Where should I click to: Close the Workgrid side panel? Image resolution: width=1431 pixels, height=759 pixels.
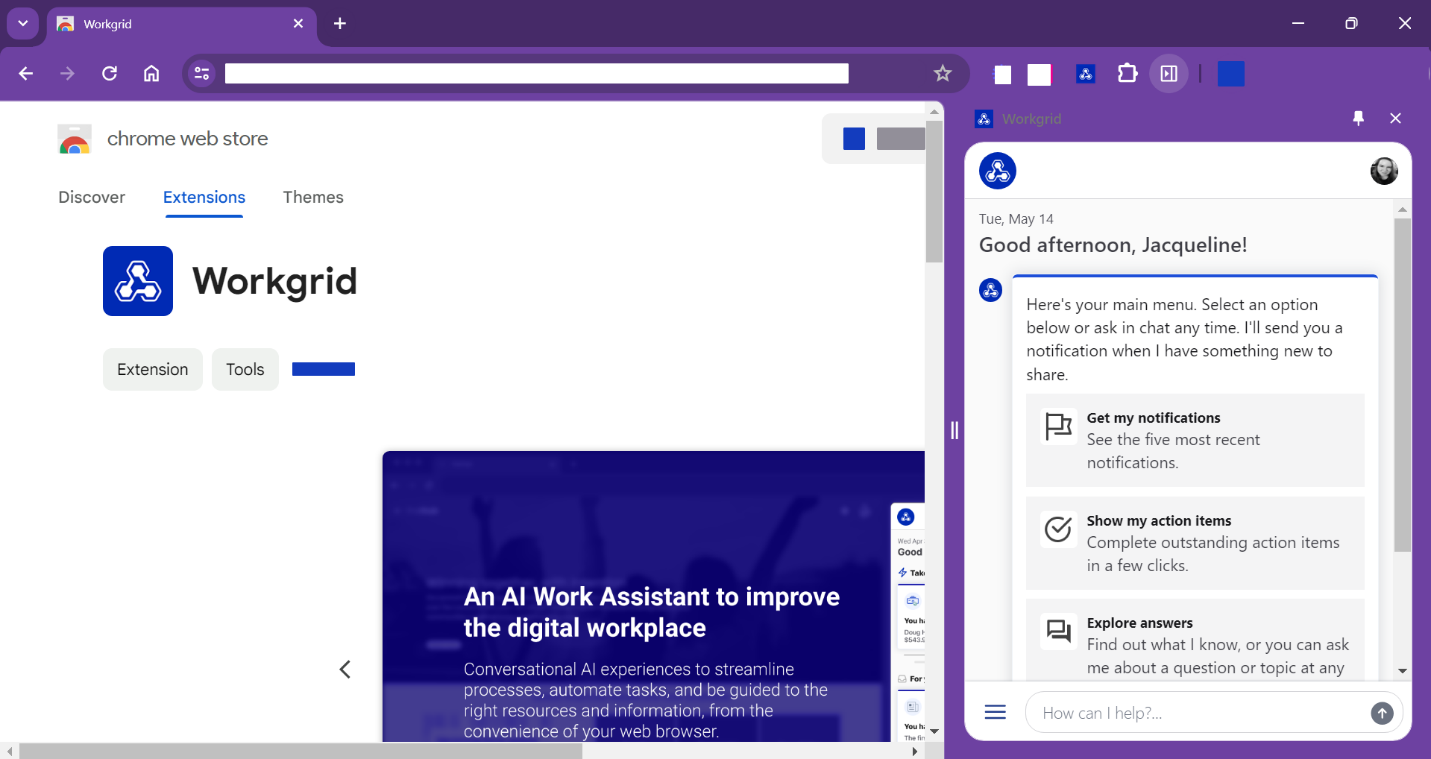(x=1396, y=118)
